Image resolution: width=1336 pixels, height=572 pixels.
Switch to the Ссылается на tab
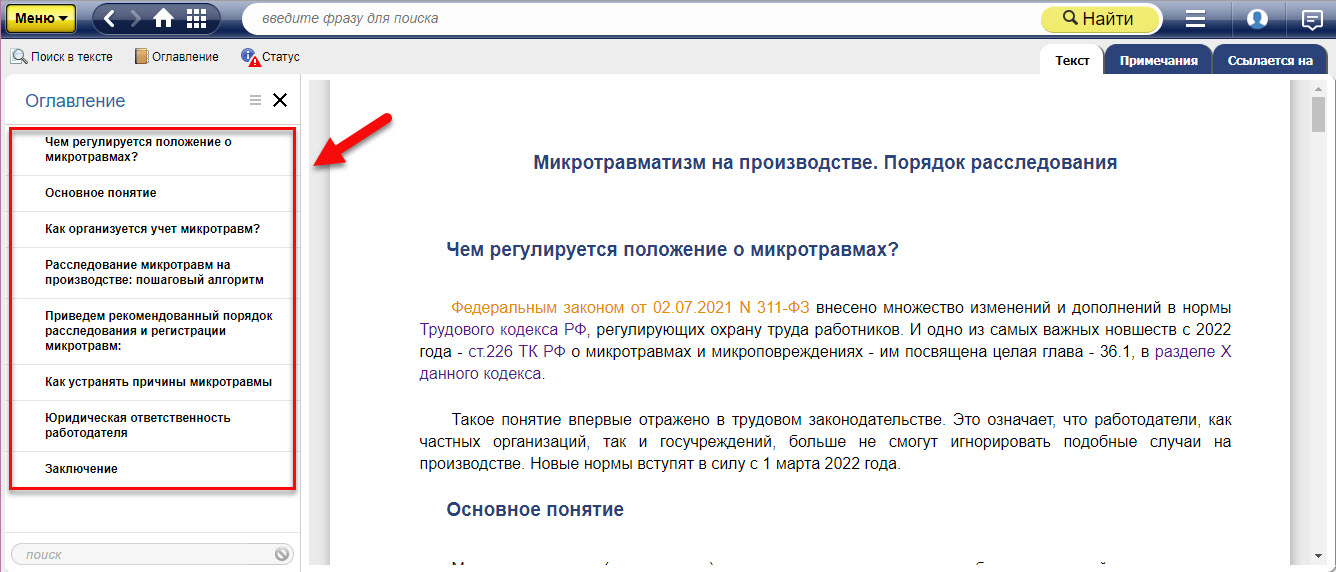[1269, 60]
